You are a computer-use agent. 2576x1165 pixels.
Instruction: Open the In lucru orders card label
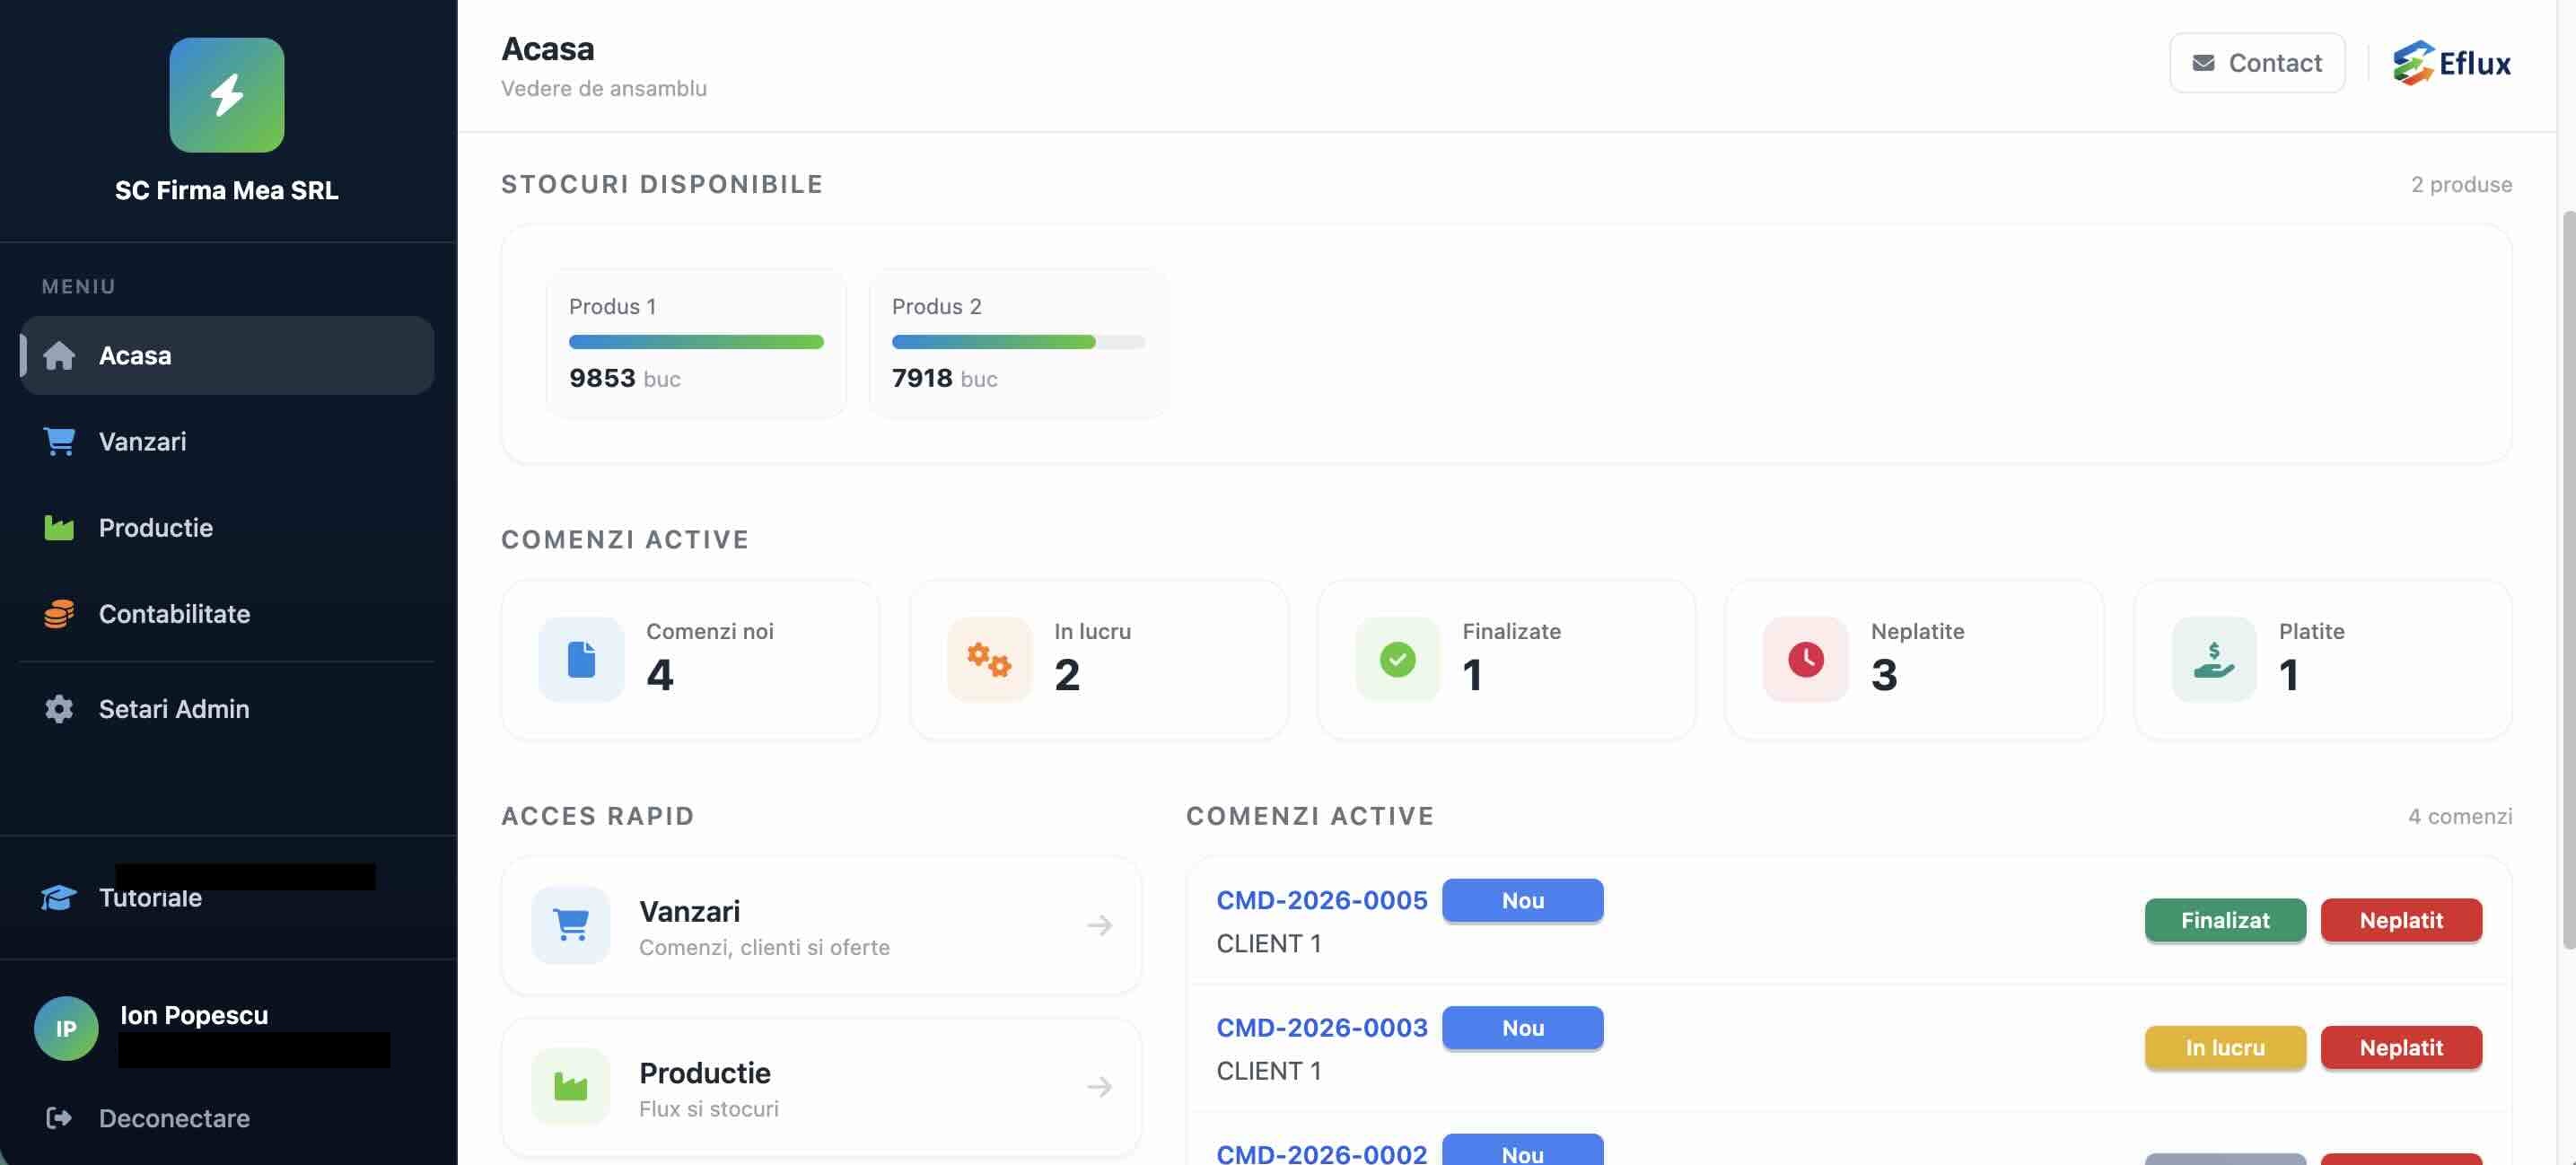coord(1092,631)
